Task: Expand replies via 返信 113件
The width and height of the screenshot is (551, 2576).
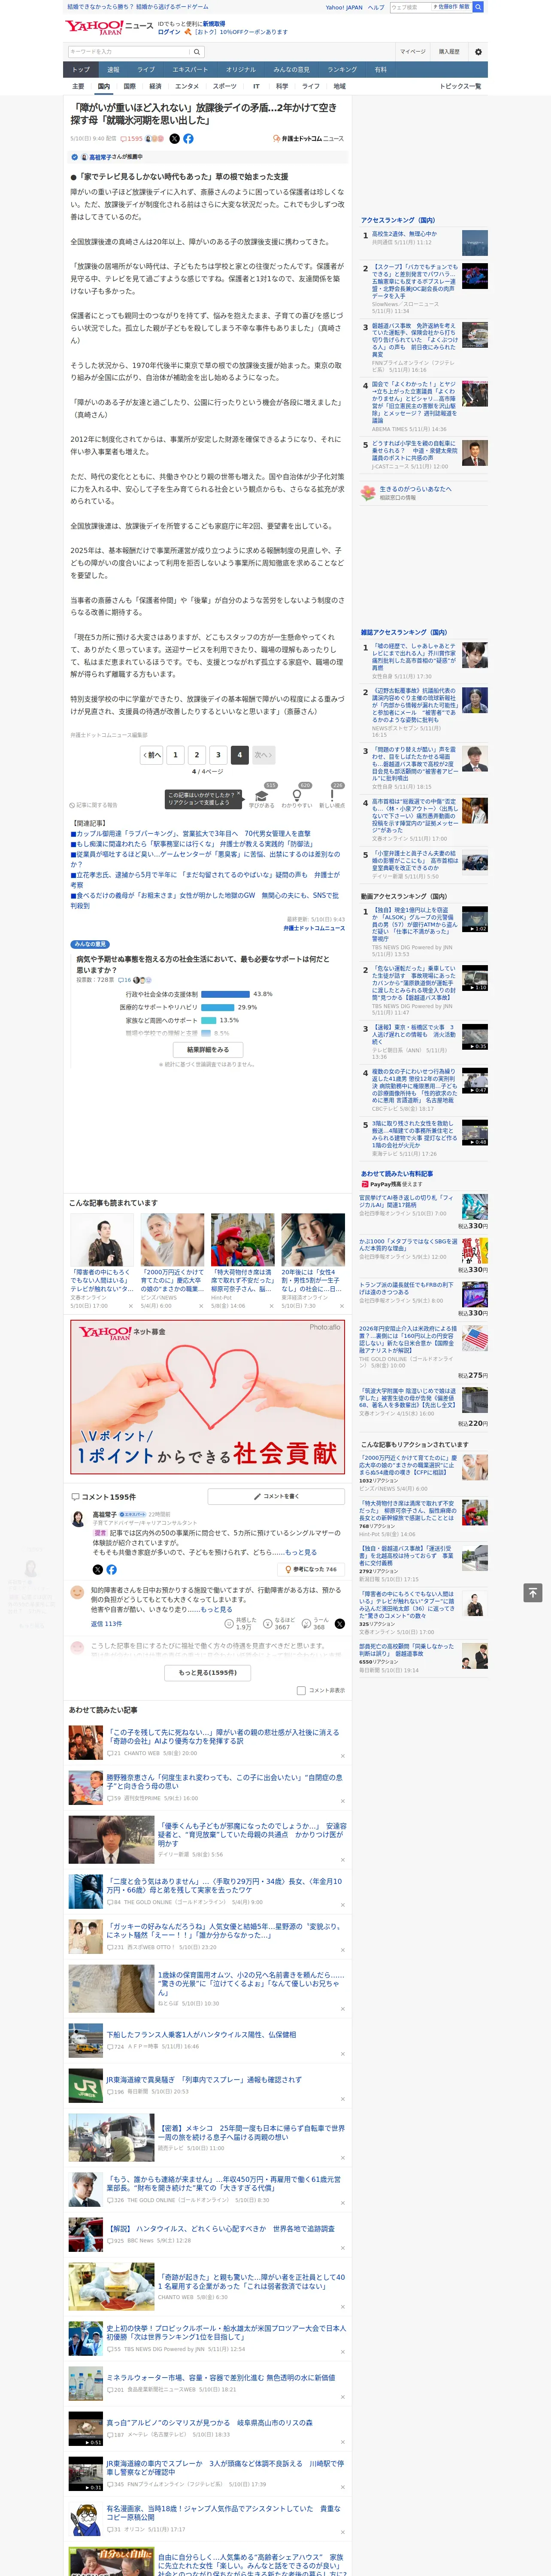Action: click(x=106, y=1624)
